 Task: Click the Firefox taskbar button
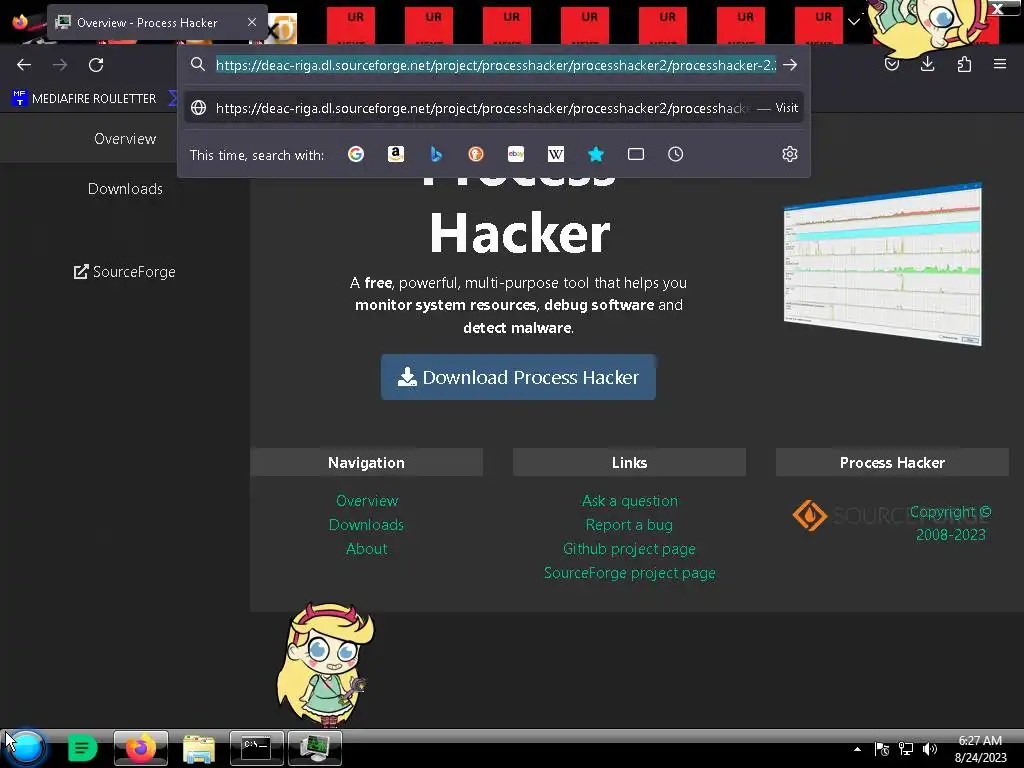[141, 748]
